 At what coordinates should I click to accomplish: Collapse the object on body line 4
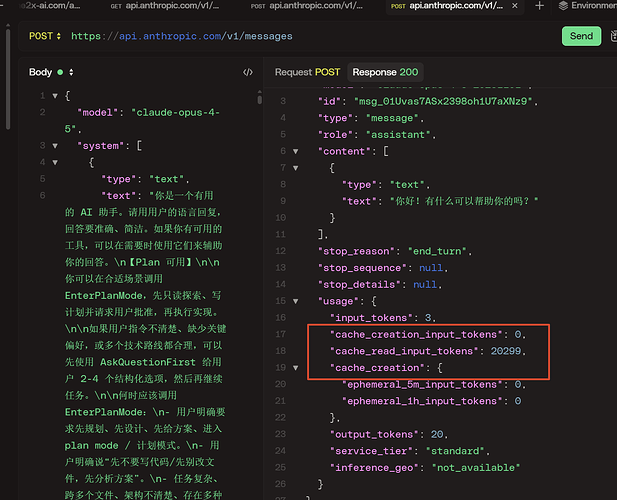point(55,162)
